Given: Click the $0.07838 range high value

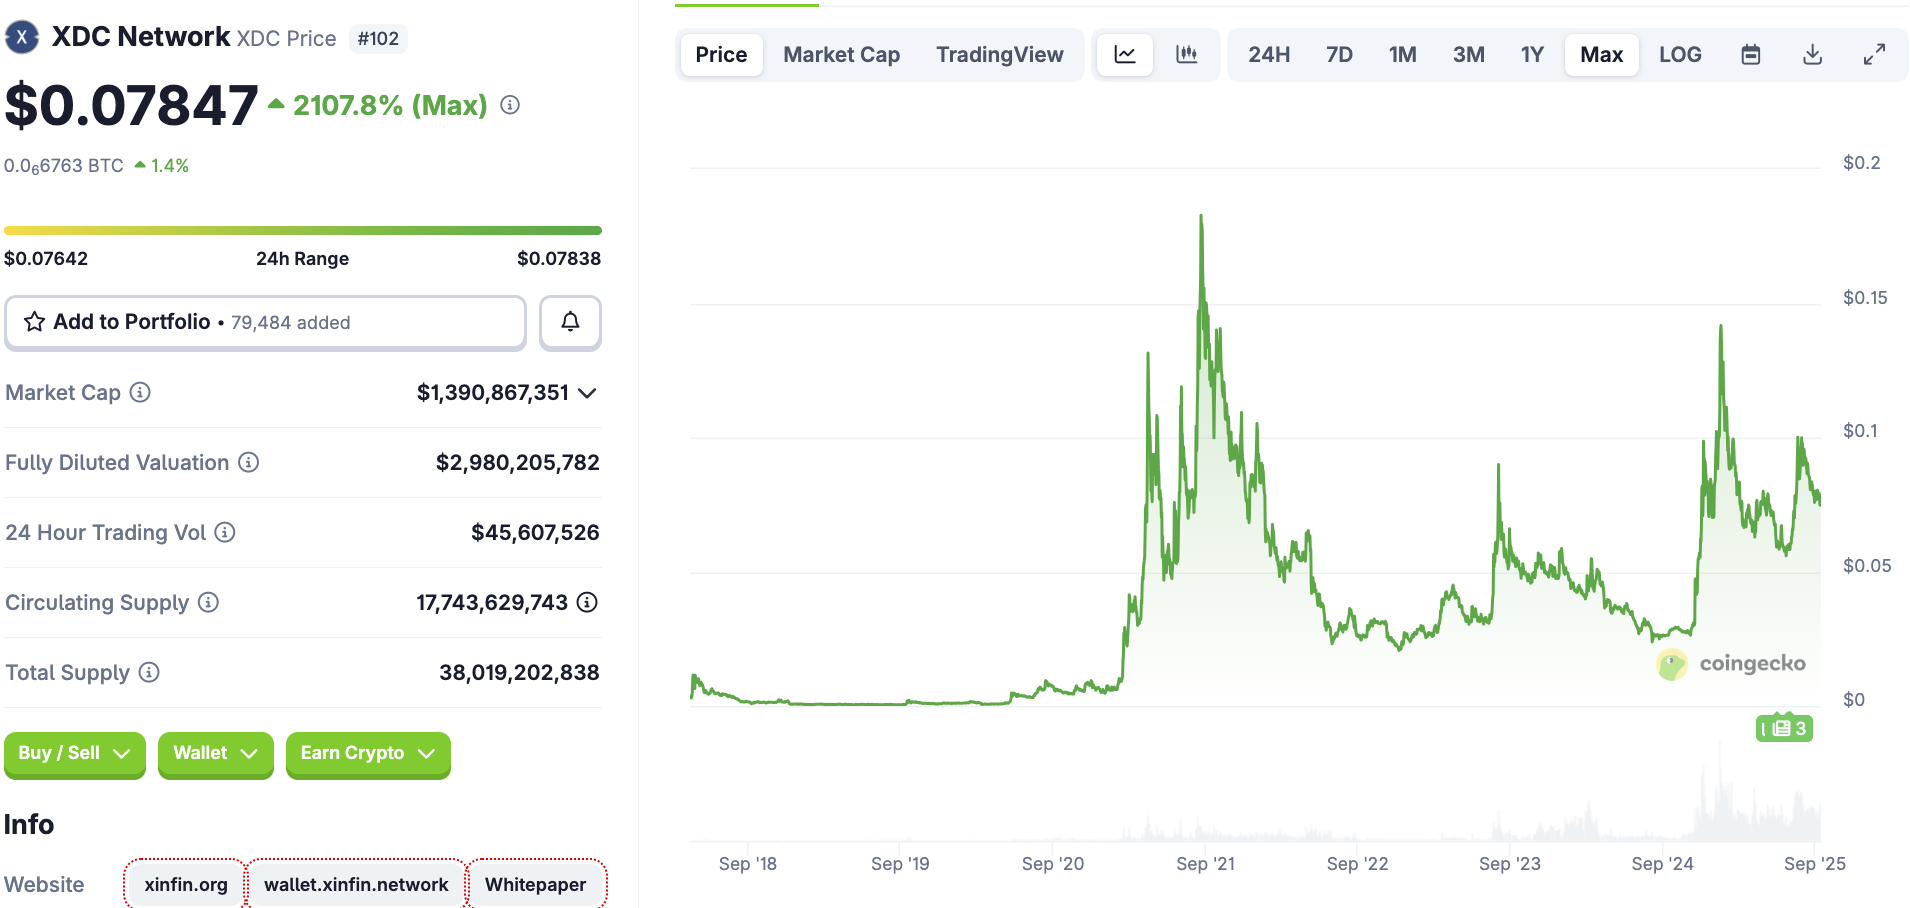Looking at the screenshot, I should click(559, 259).
